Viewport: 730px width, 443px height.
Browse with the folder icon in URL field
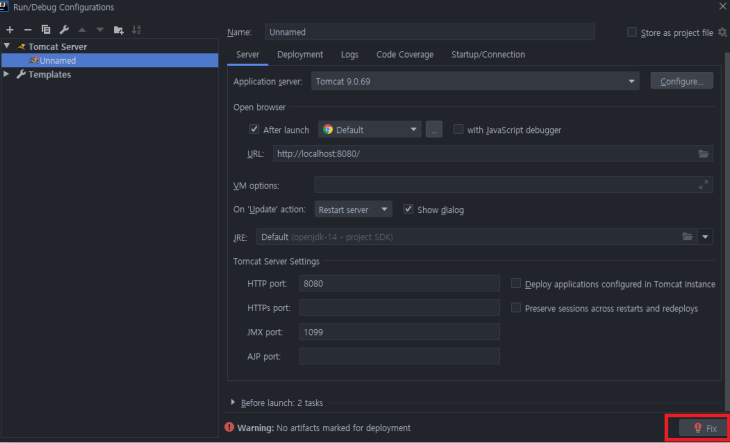pyautogui.click(x=703, y=154)
